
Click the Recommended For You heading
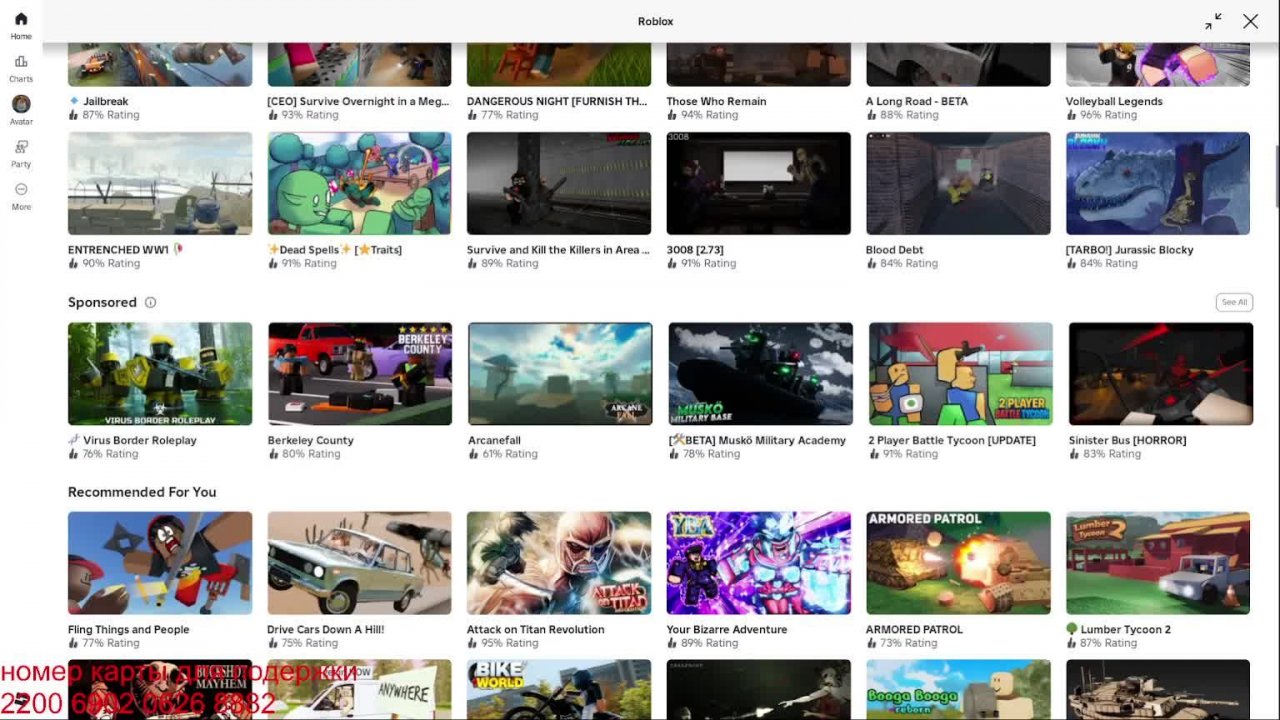tap(142, 492)
